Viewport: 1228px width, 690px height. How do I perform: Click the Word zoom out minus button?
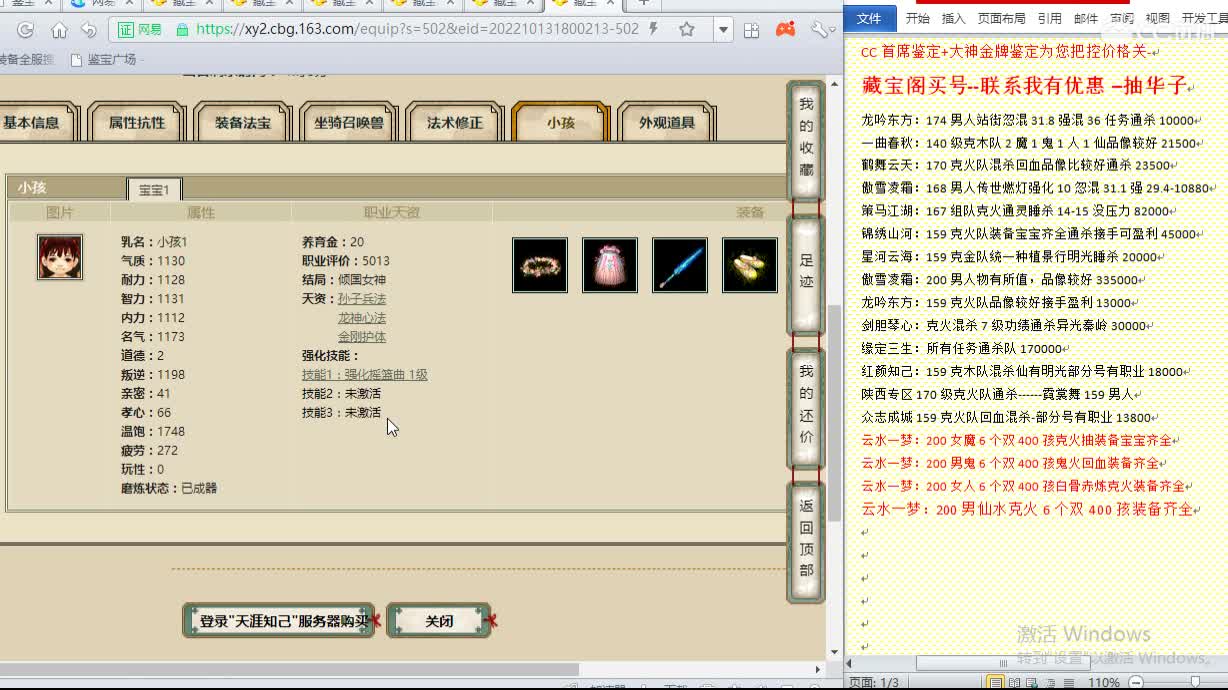pos(1136,682)
